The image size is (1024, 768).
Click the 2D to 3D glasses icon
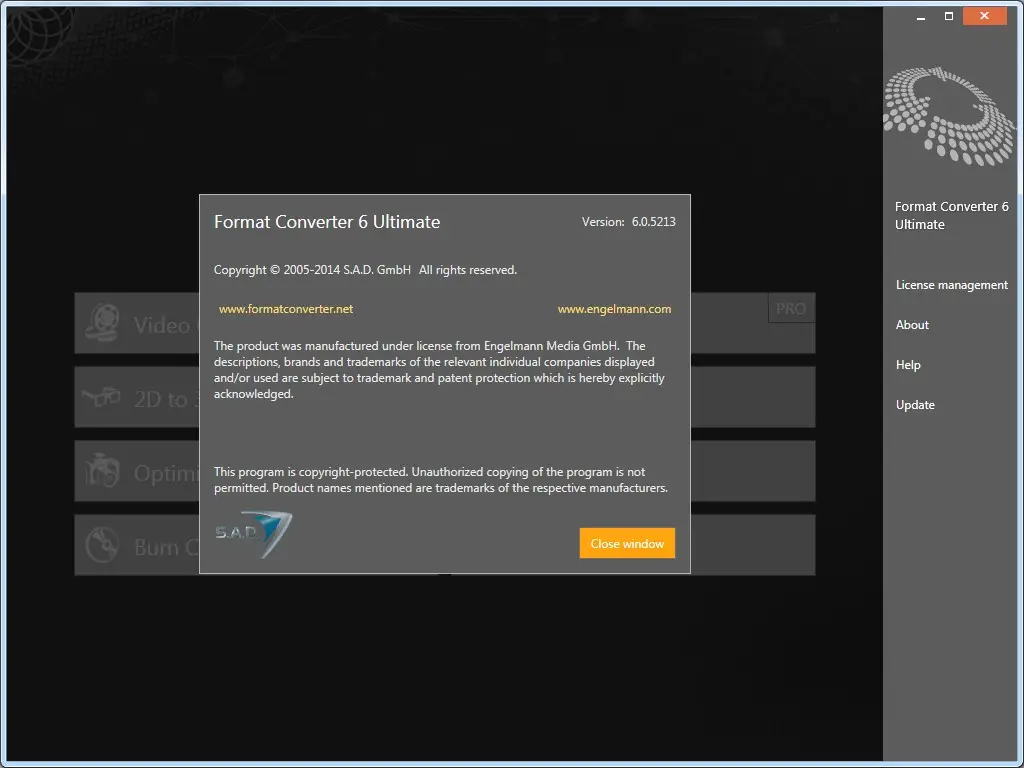tap(101, 396)
